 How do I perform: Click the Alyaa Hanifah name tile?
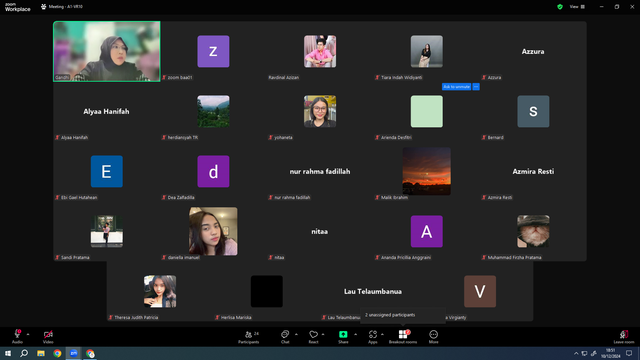[106, 111]
